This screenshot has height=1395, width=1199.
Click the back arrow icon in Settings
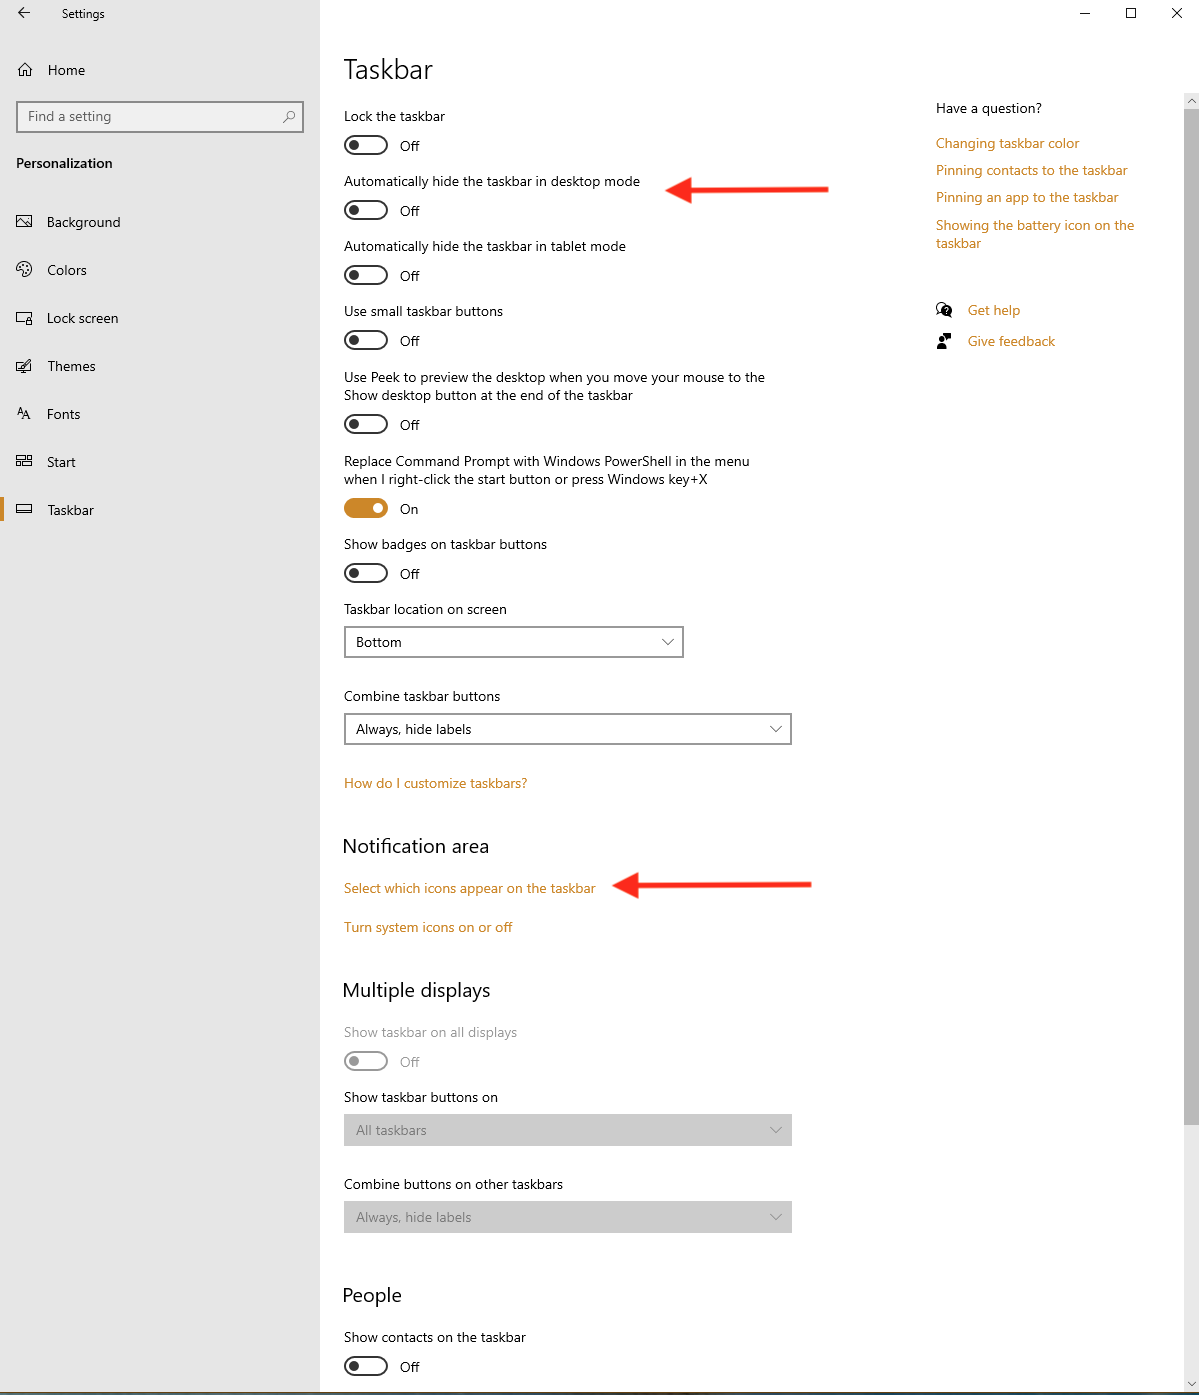pyautogui.click(x=24, y=14)
